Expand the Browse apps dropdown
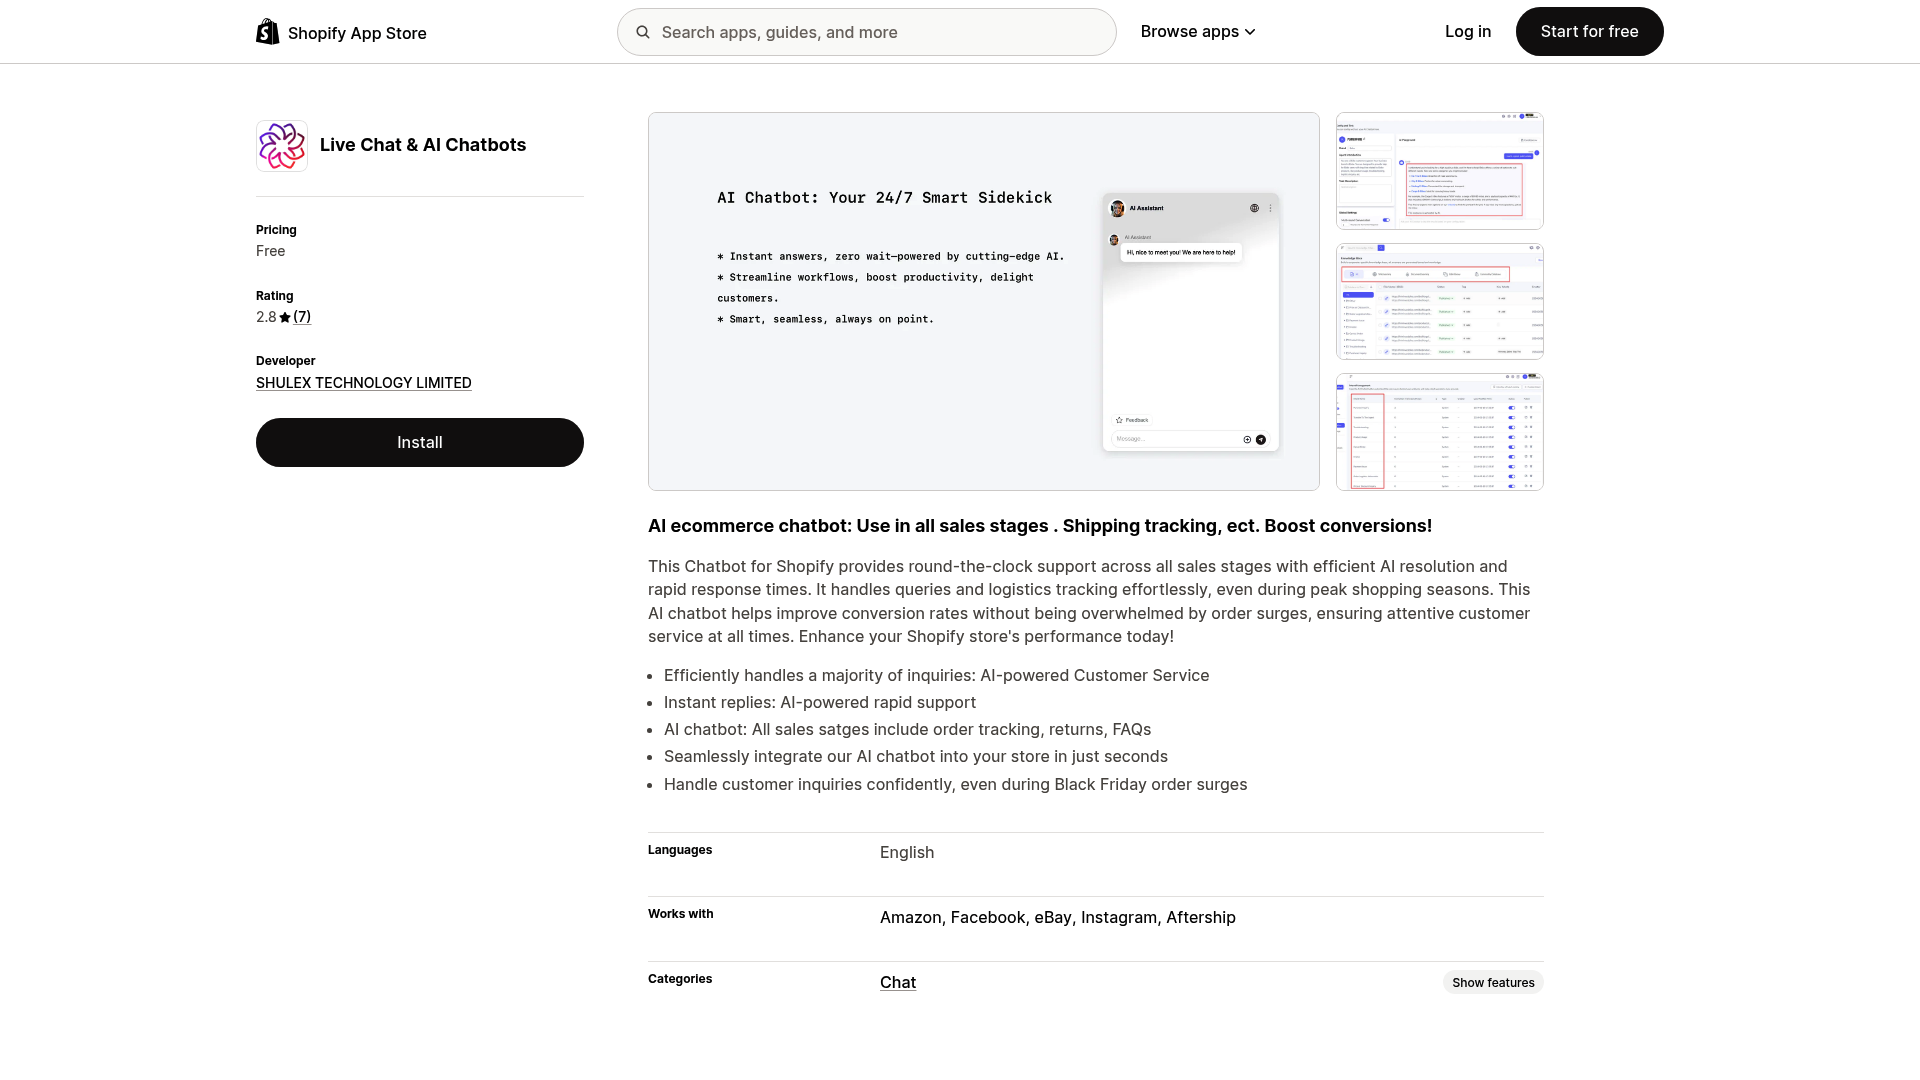 [x=1197, y=31]
